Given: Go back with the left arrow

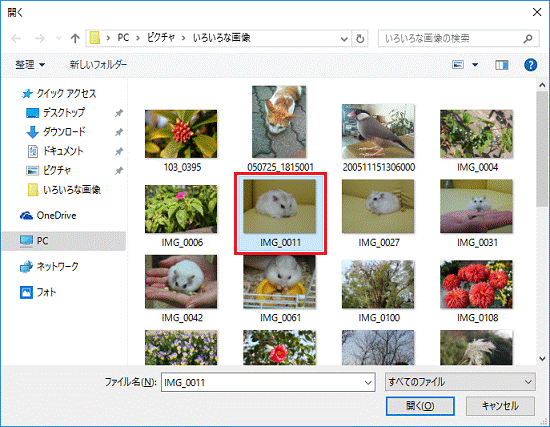Looking at the screenshot, I should (16, 38).
